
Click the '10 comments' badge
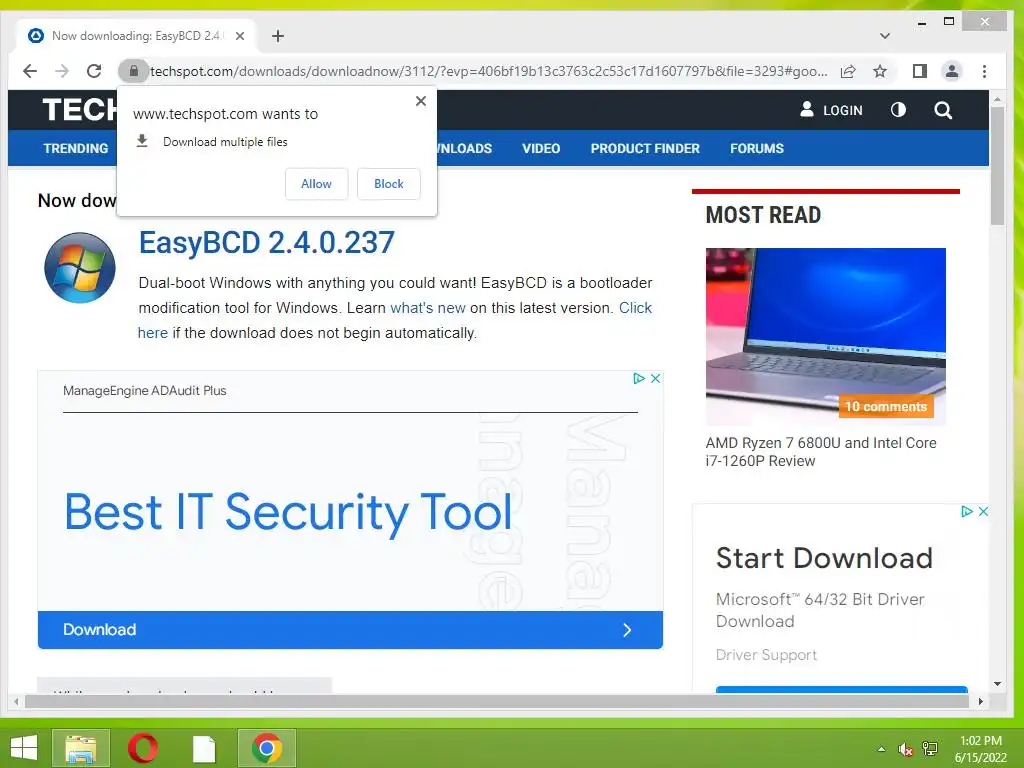click(x=886, y=406)
